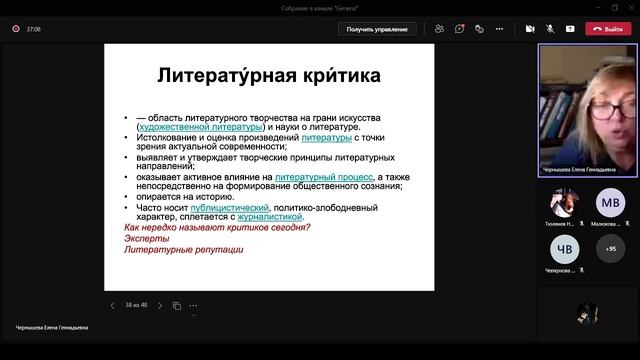
Task: Show the +95 more participants
Action: (611, 249)
